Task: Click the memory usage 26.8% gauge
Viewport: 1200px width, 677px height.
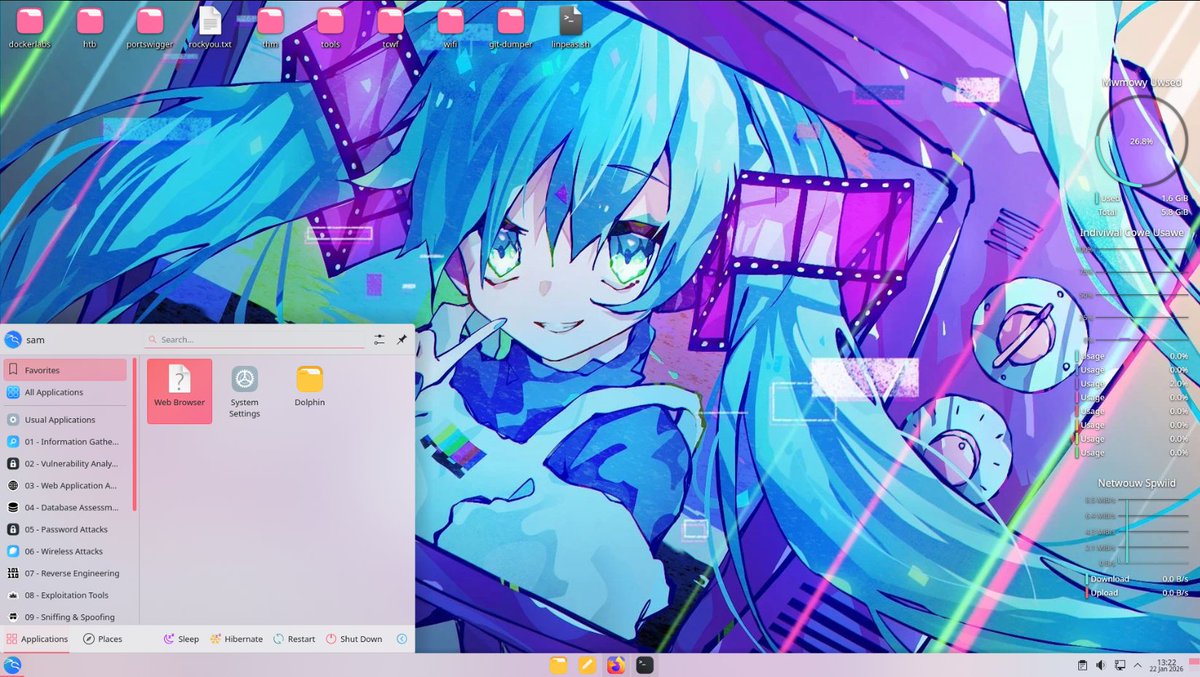Action: click(x=1141, y=142)
